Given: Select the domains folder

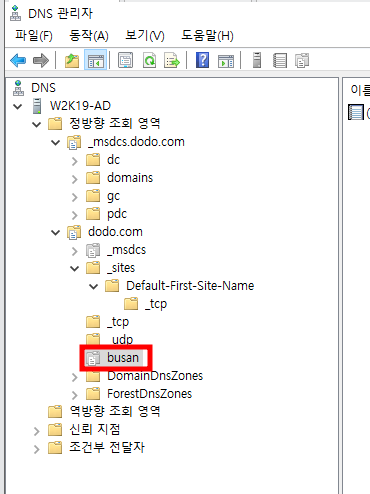Looking at the screenshot, I should [x=130, y=178].
